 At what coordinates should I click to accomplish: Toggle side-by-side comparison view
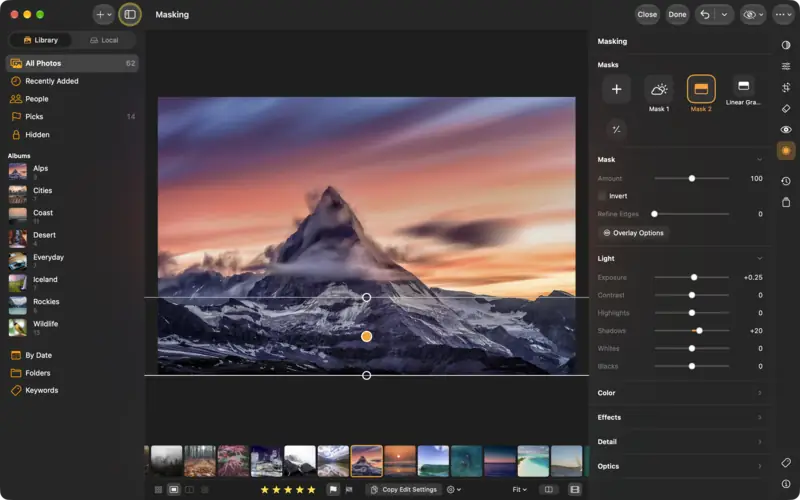[548, 490]
